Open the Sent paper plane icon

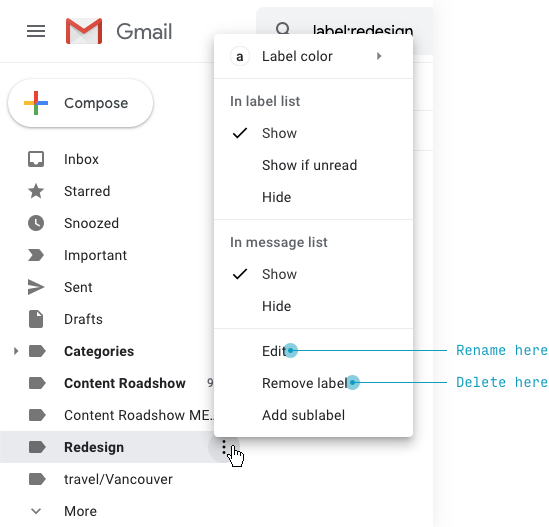[x=36, y=287]
